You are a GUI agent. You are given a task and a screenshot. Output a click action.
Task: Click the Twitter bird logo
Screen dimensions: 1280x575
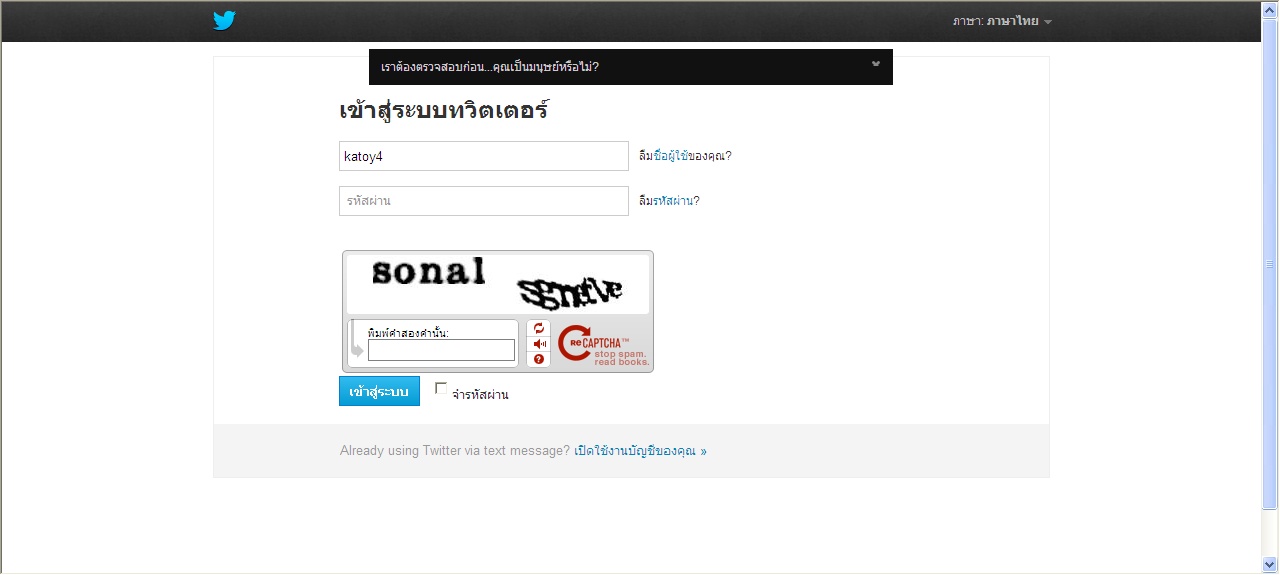coord(224,21)
